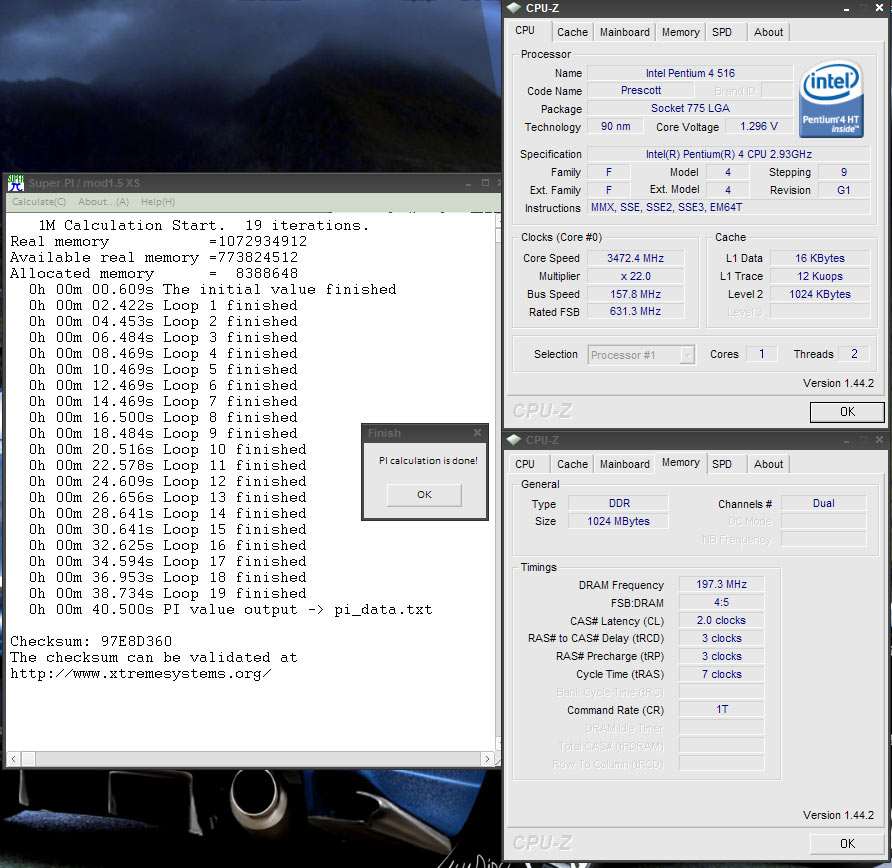The height and width of the screenshot is (868, 892).
Task: Click the Cycle Time 7 clocks value
Action: [x=721, y=675]
